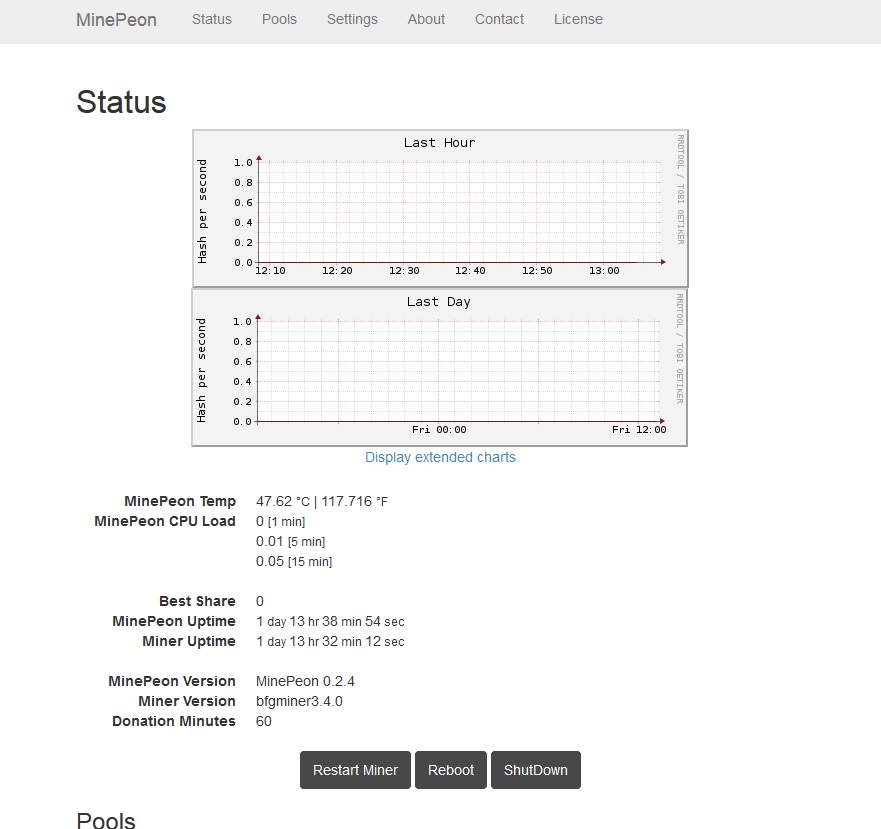This screenshot has height=829, width=881.
Task: Open the Pools nav item
Action: pos(279,19)
